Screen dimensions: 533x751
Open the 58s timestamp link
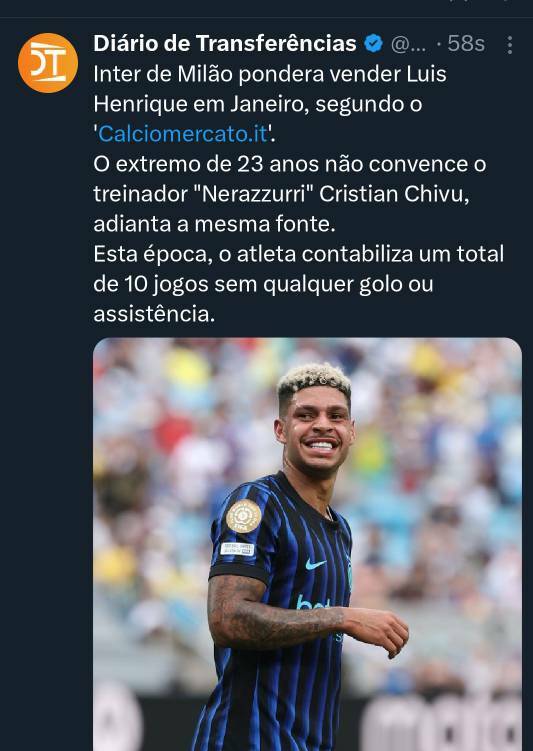click(466, 44)
